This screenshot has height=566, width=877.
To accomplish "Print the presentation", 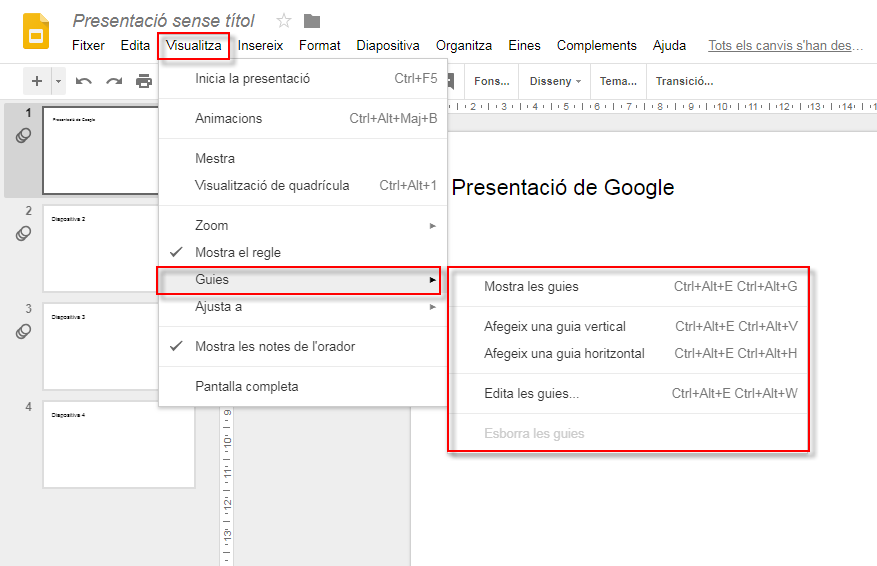I will [144, 82].
